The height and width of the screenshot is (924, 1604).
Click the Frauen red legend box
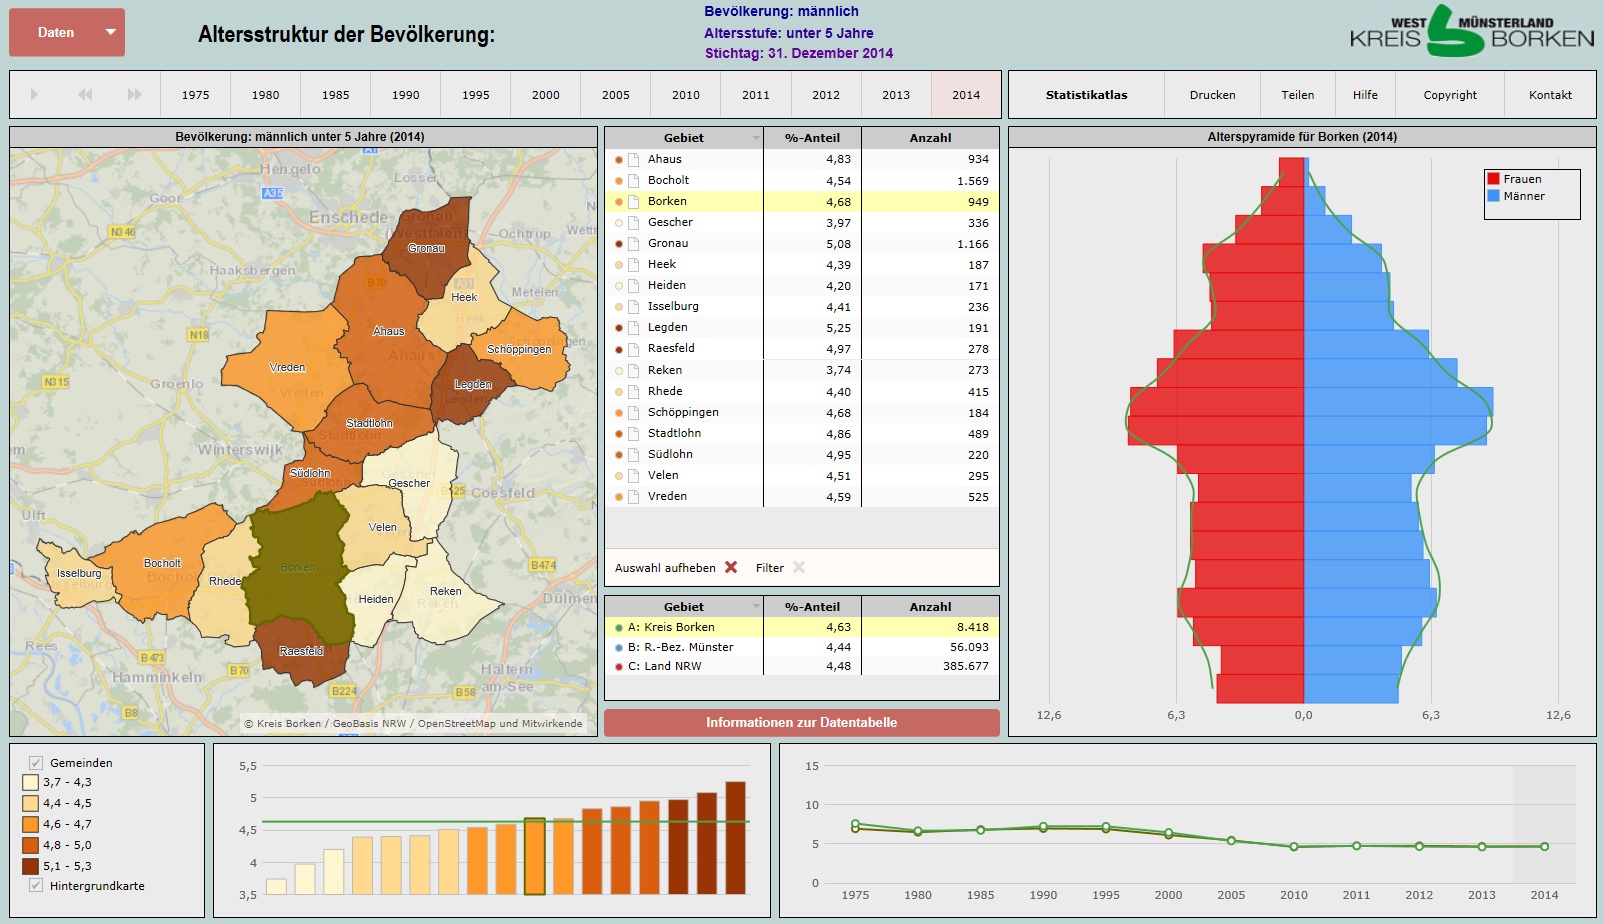pyautogui.click(x=1493, y=179)
